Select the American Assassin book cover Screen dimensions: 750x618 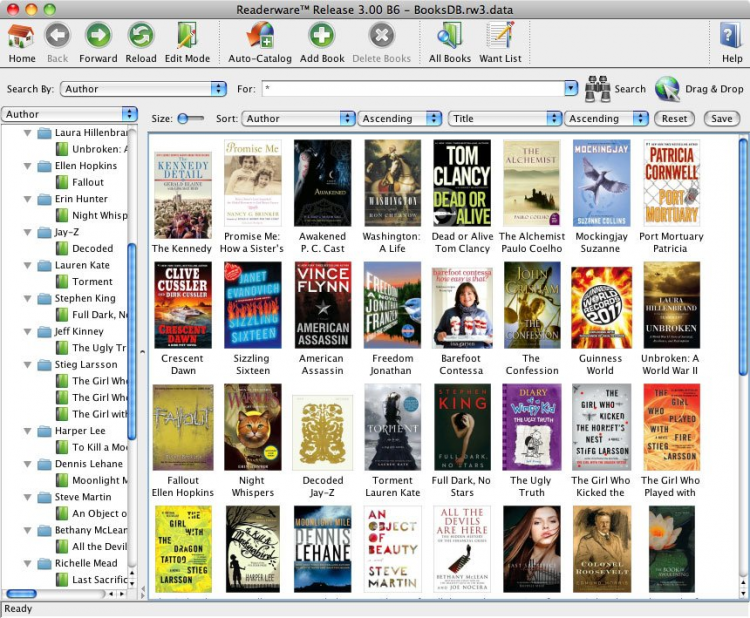[x=323, y=305]
